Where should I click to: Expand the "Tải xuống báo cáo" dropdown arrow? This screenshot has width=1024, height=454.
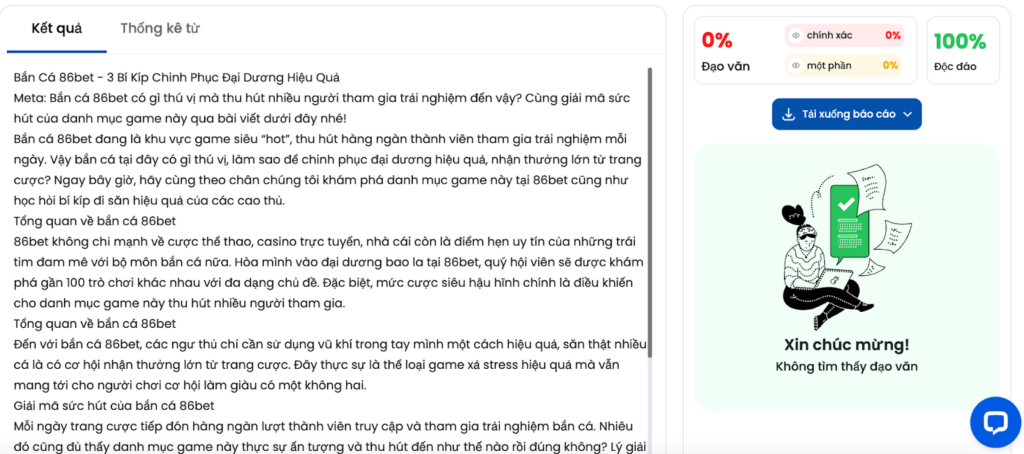pyautogui.click(x=908, y=114)
